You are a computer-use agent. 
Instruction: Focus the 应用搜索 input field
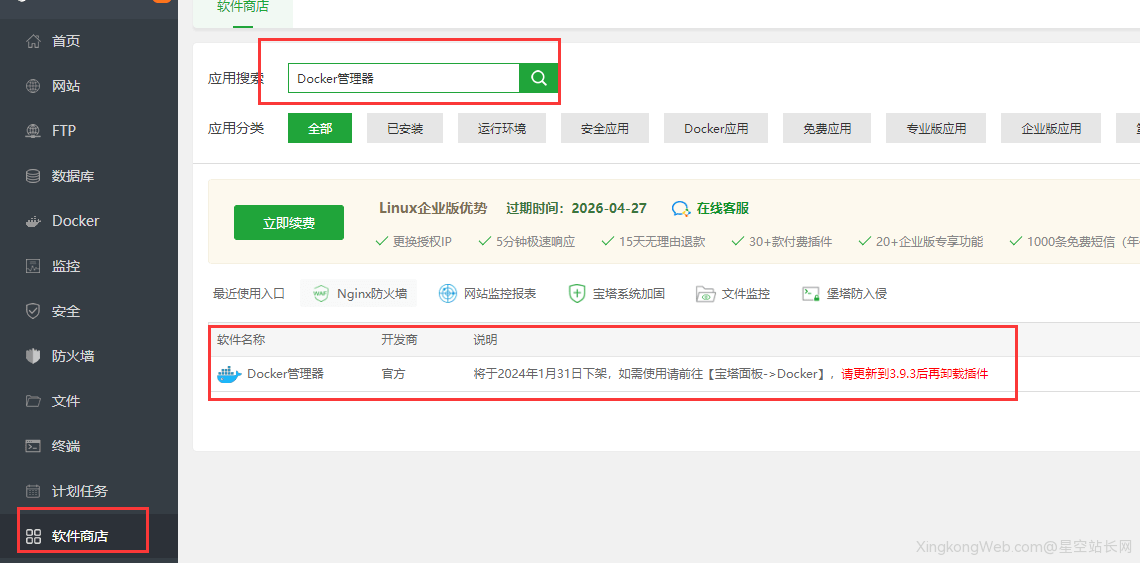point(404,78)
